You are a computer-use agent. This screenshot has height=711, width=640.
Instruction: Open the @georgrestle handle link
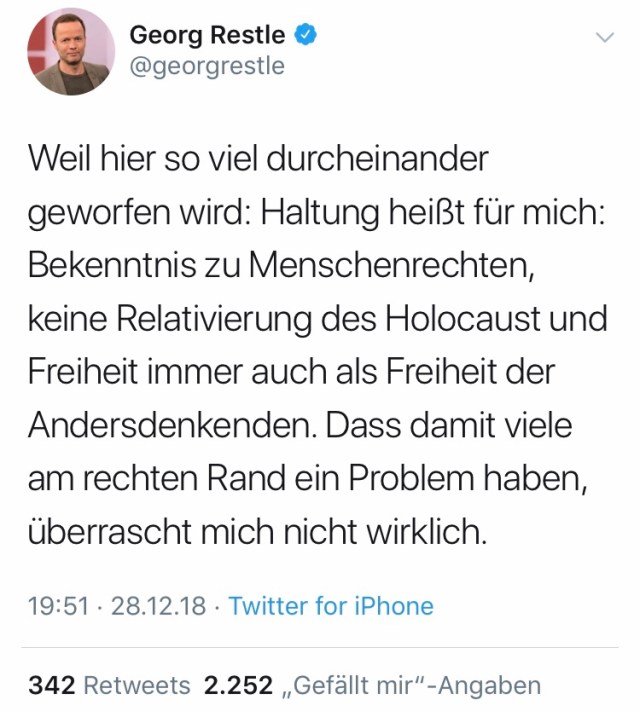207,66
